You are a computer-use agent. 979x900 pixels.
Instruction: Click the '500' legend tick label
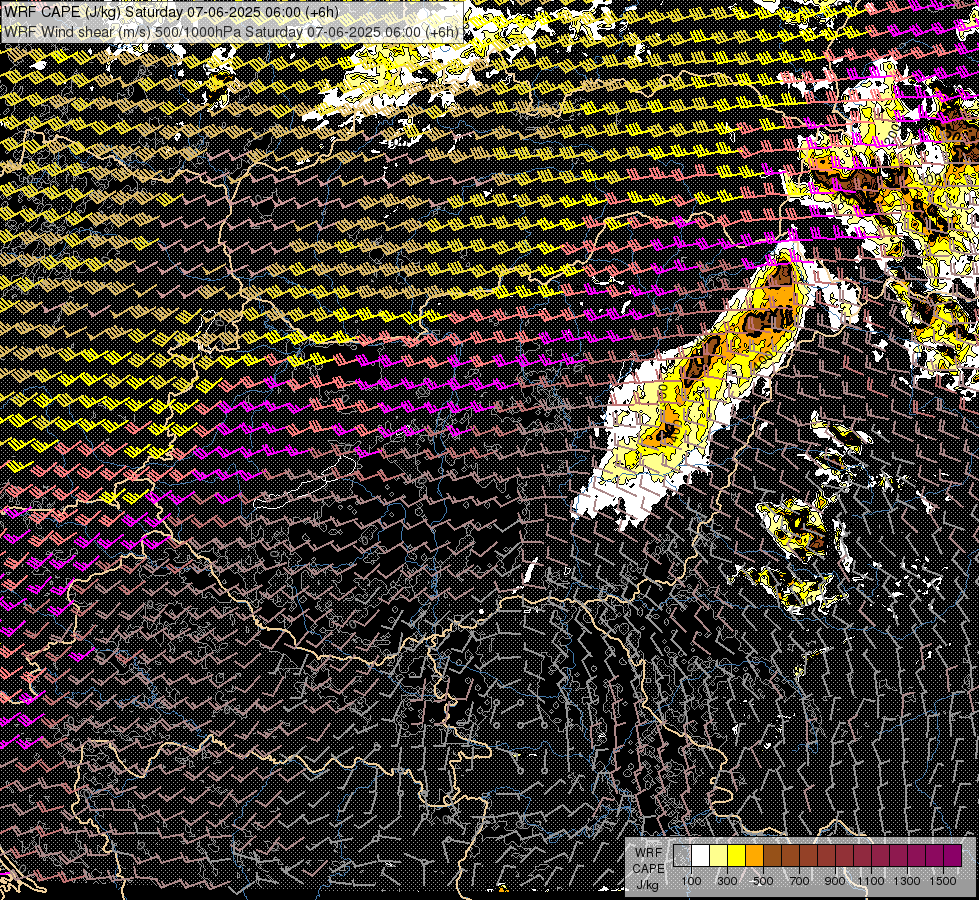763,881
